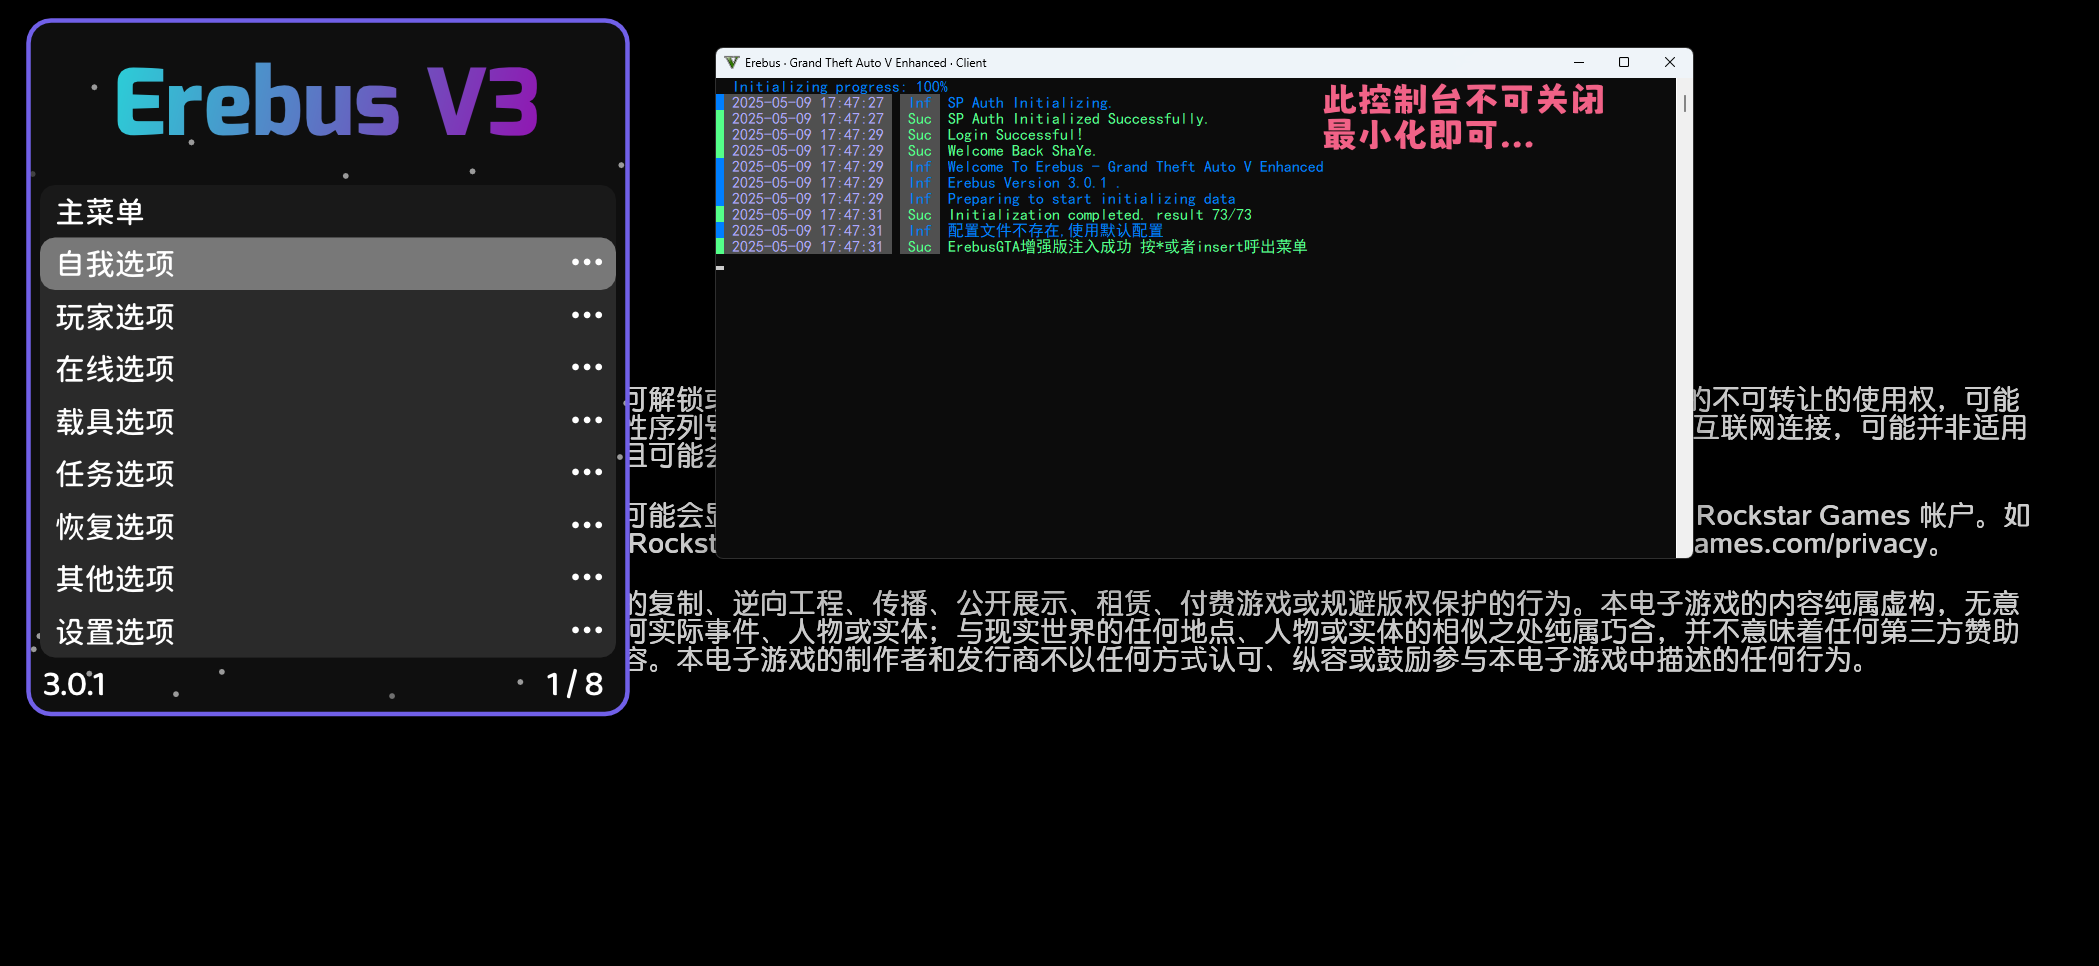
Task: Minimize the Erebus console window
Action: click(1579, 62)
